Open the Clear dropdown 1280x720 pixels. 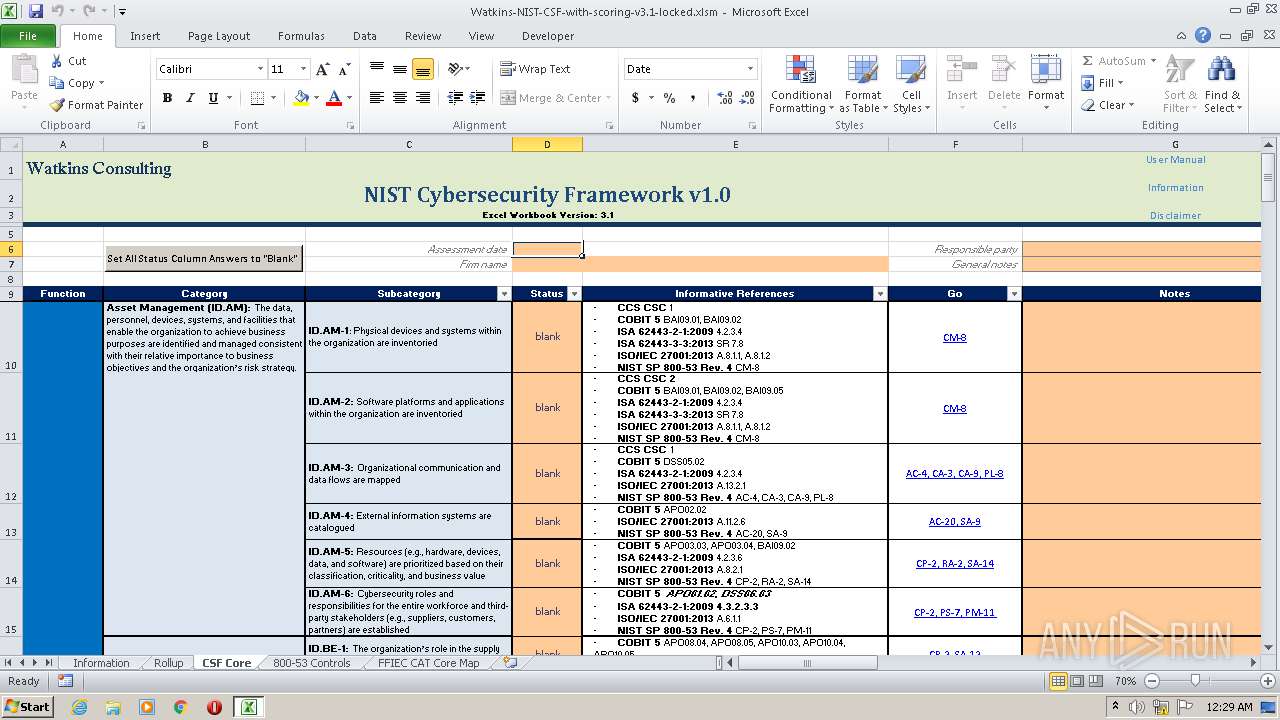1108,105
